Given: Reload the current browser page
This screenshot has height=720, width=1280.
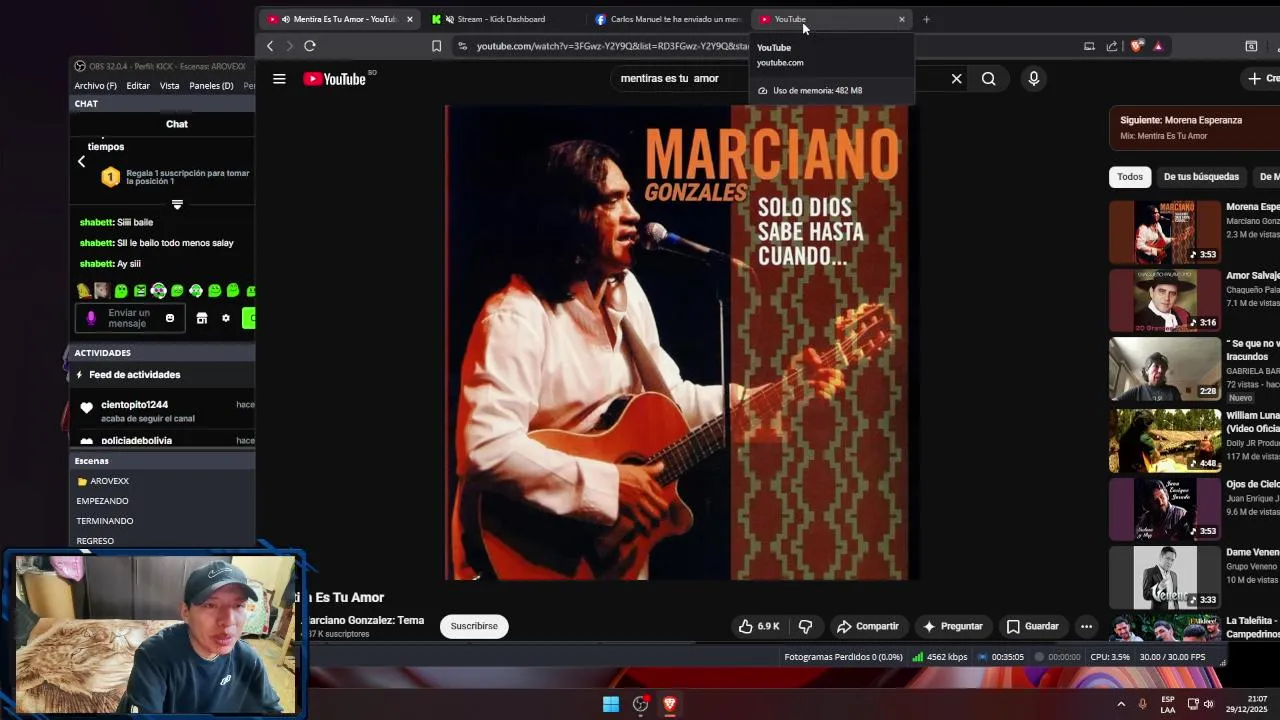Looking at the screenshot, I should pos(310,46).
